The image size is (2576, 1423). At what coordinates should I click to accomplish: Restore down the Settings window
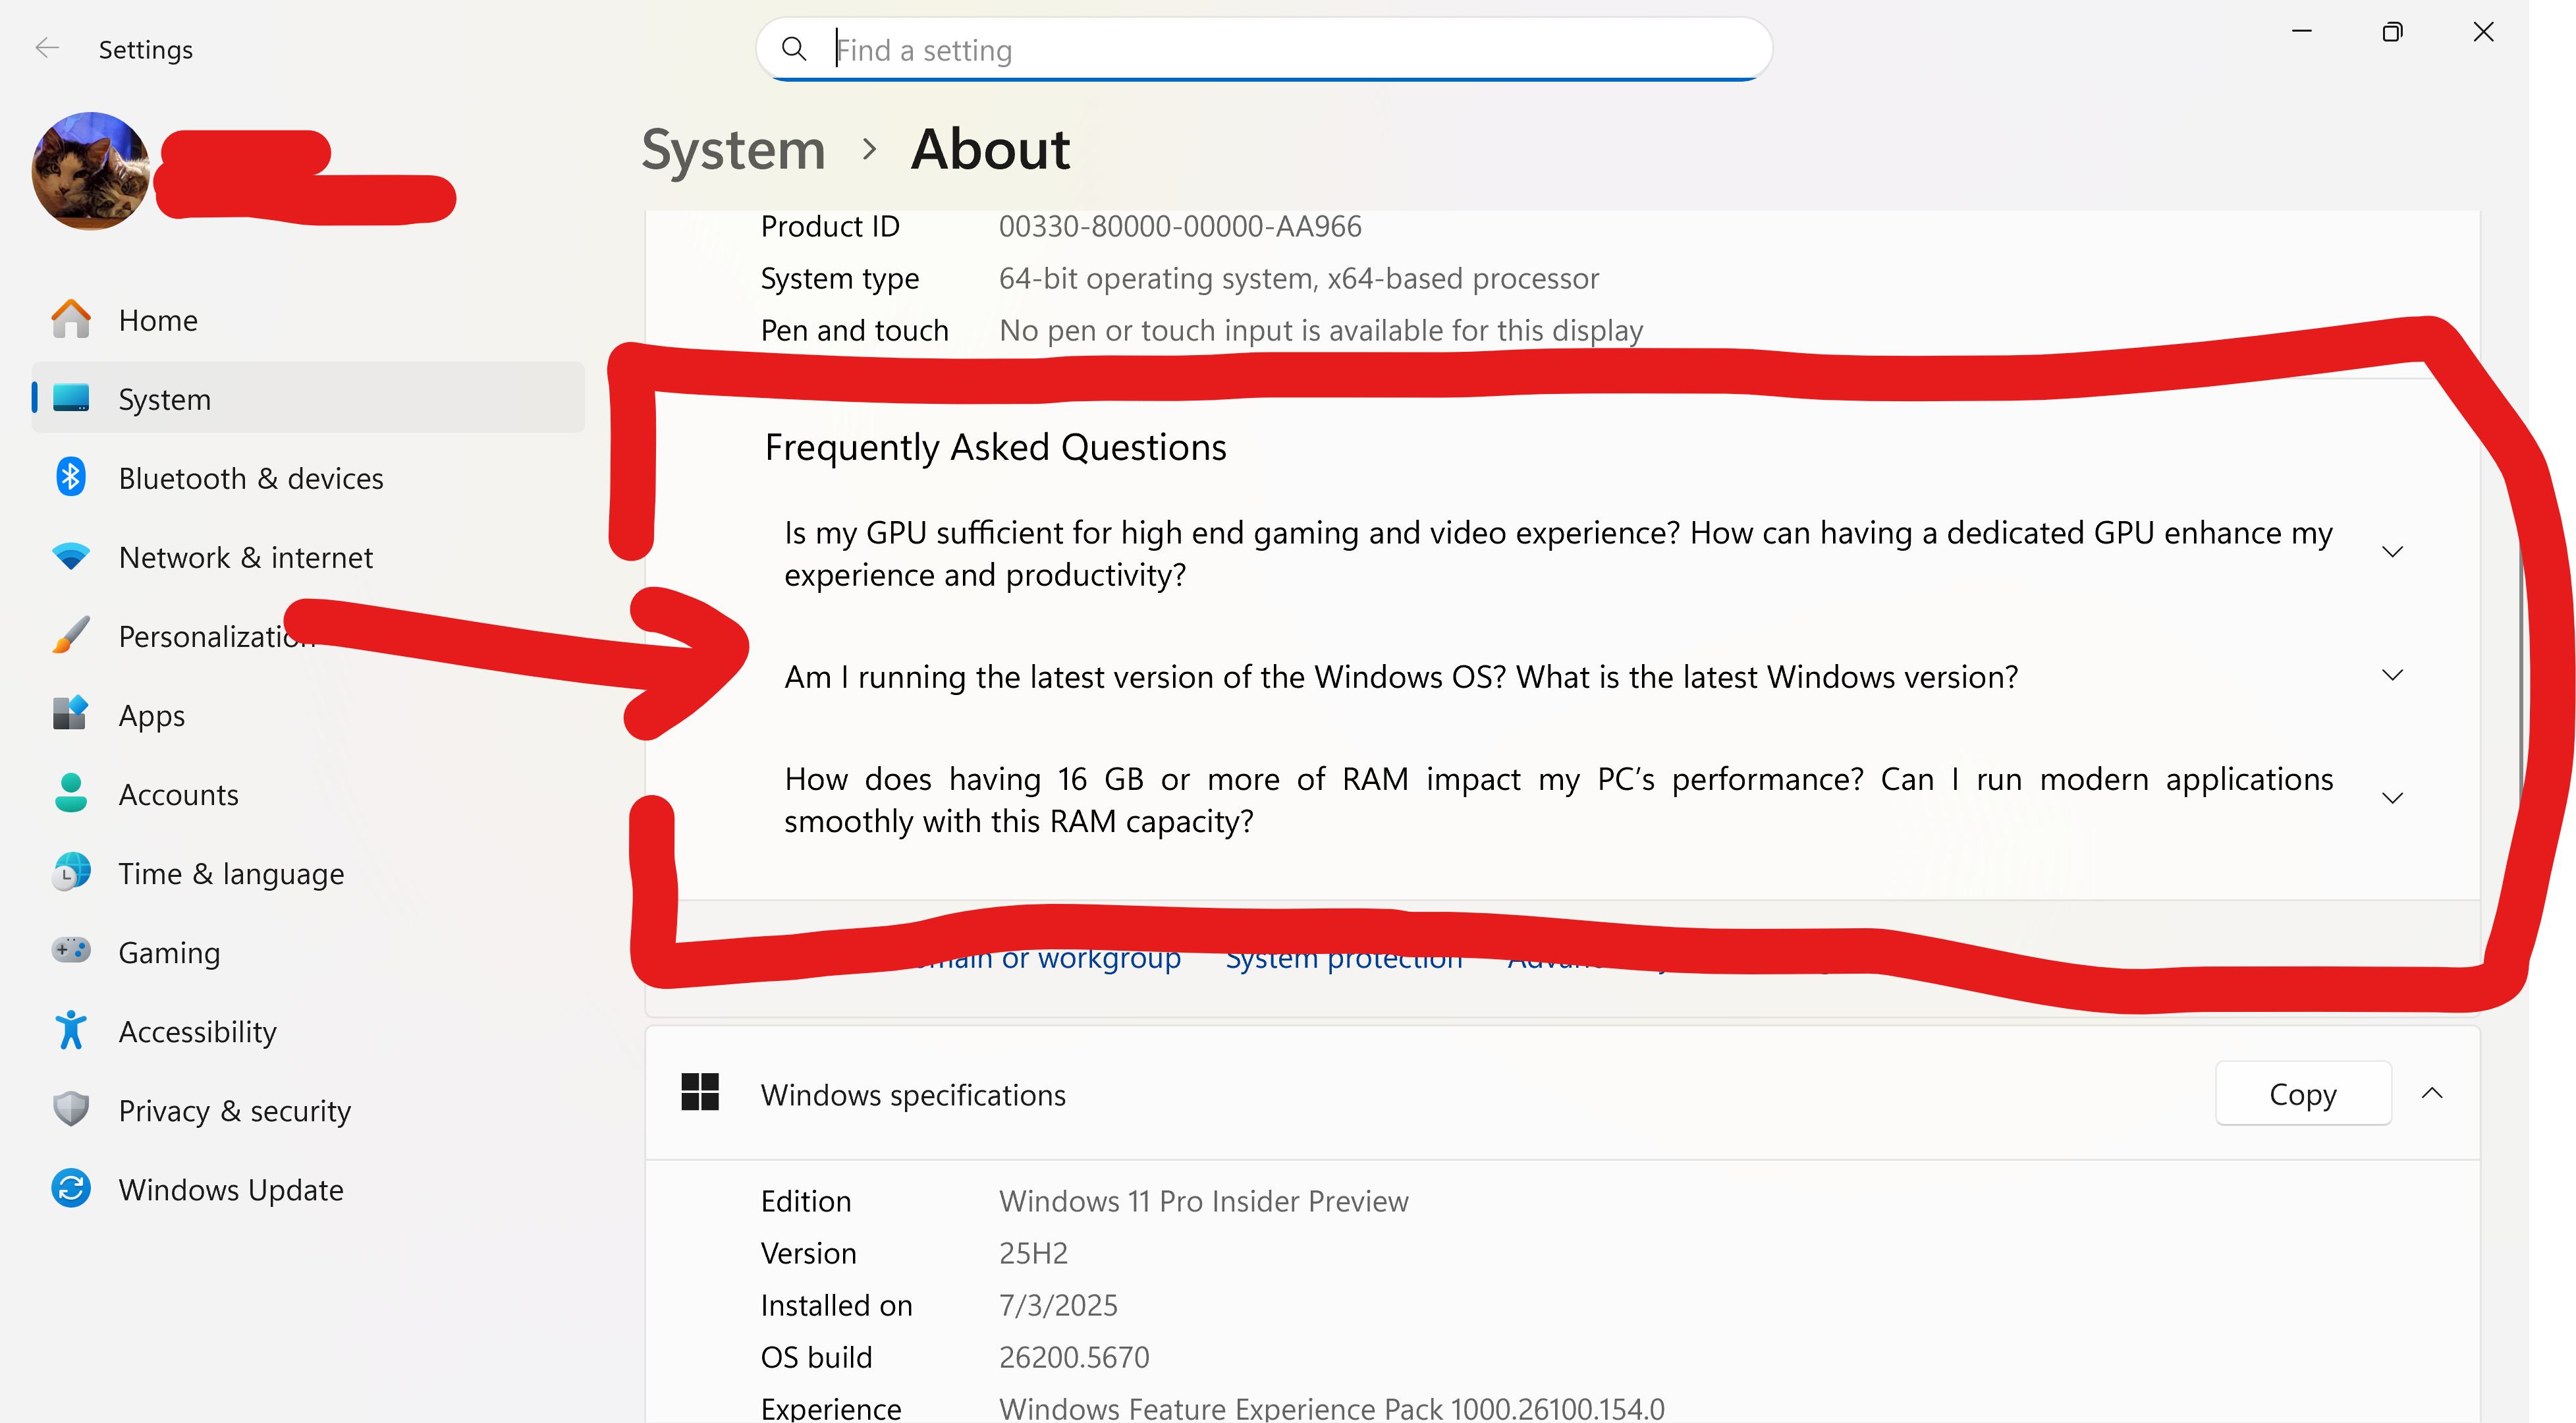click(x=2392, y=32)
